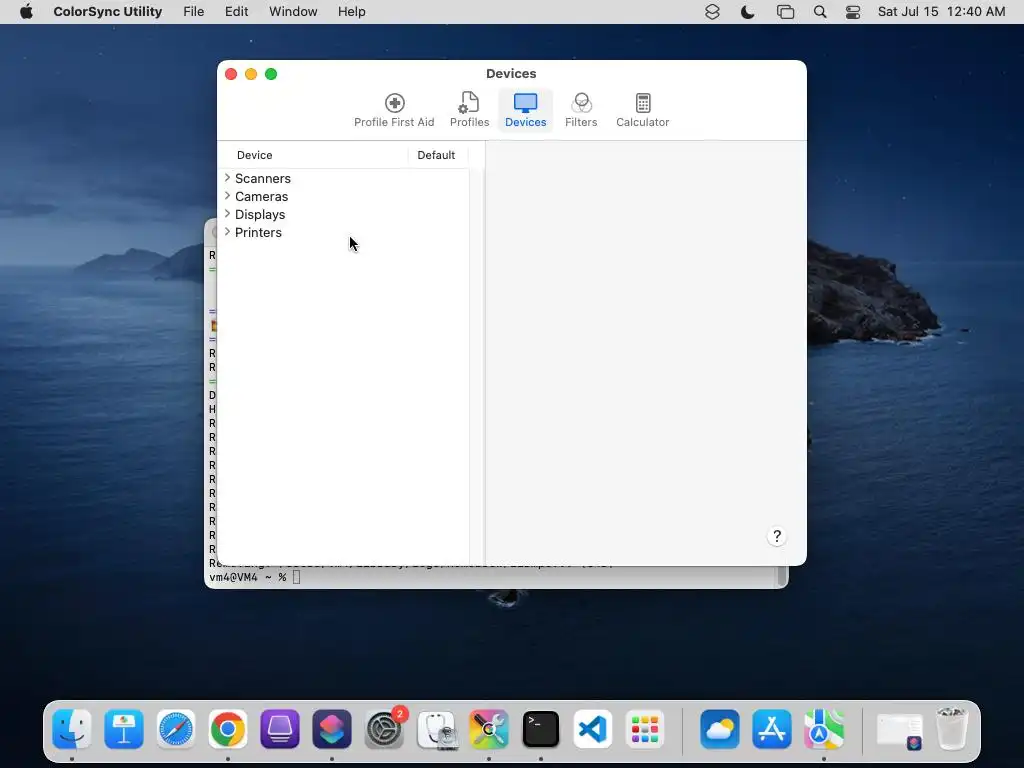
Task: Open the Help menu
Action: click(x=351, y=12)
